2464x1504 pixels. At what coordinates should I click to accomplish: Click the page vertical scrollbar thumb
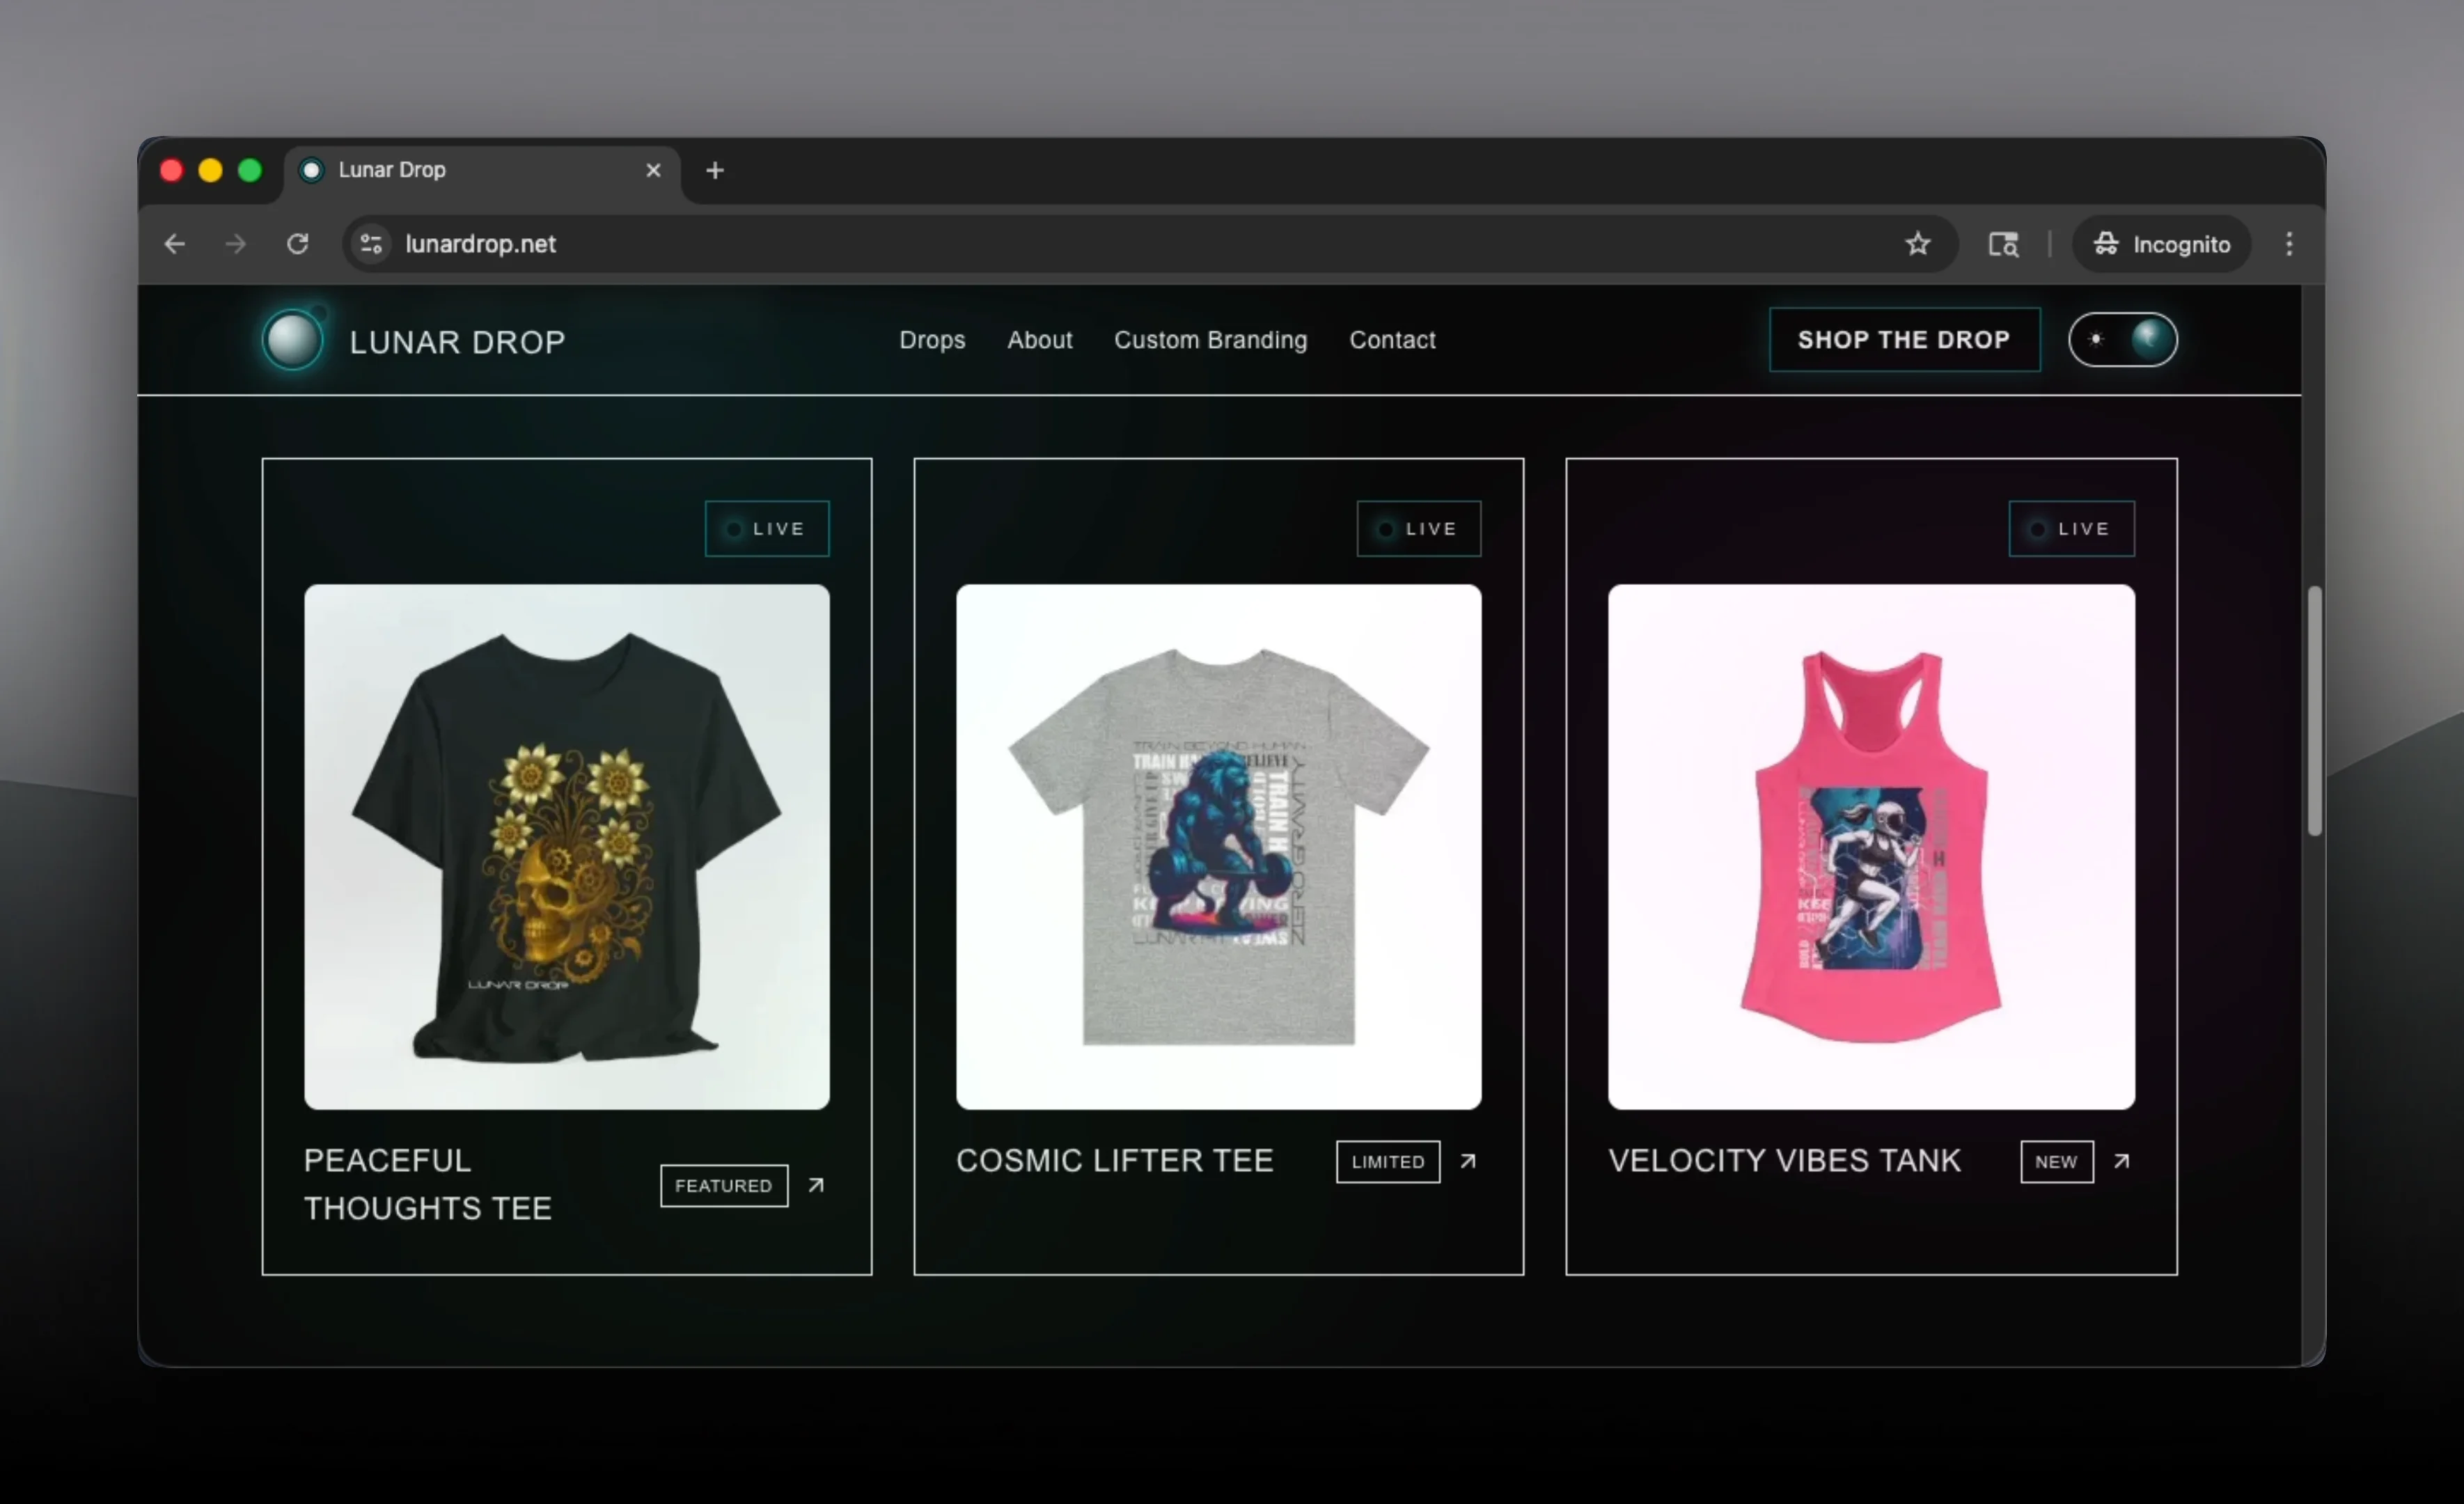pos(2314,711)
